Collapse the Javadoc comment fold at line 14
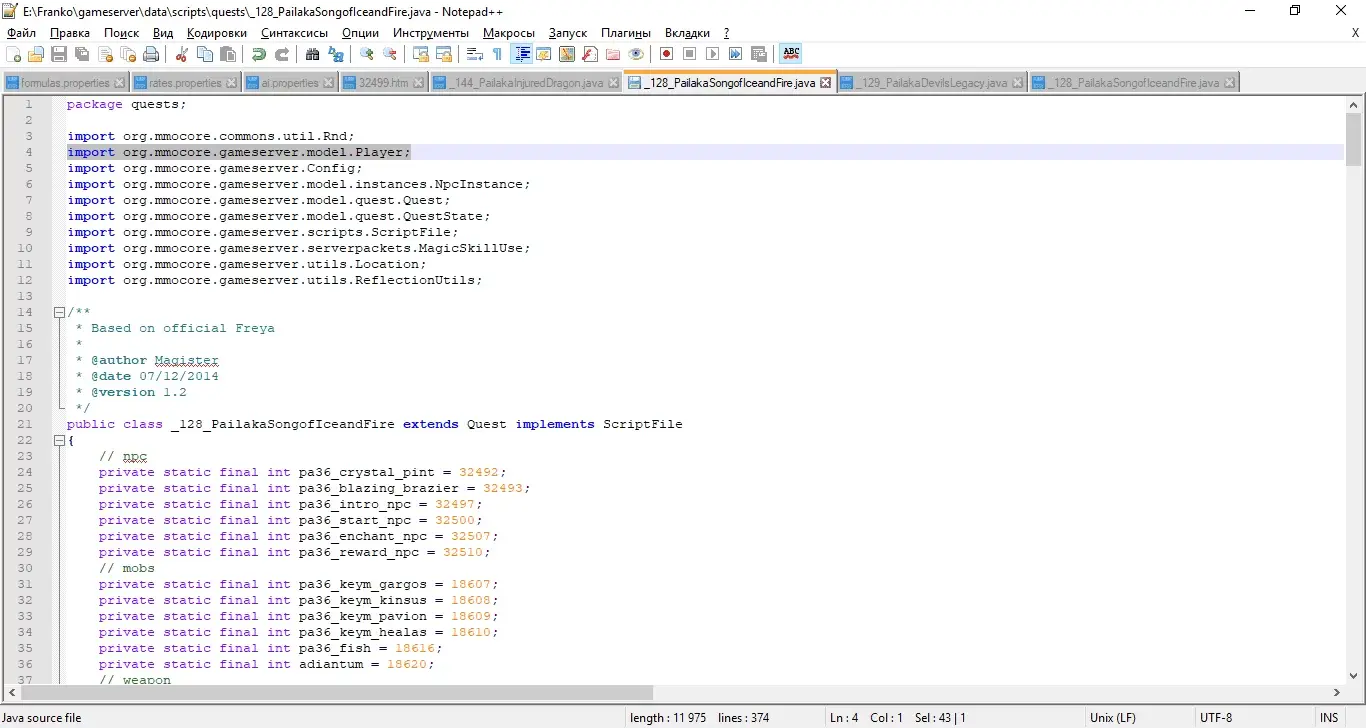The width and height of the screenshot is (1366, 728). (59, 312)
